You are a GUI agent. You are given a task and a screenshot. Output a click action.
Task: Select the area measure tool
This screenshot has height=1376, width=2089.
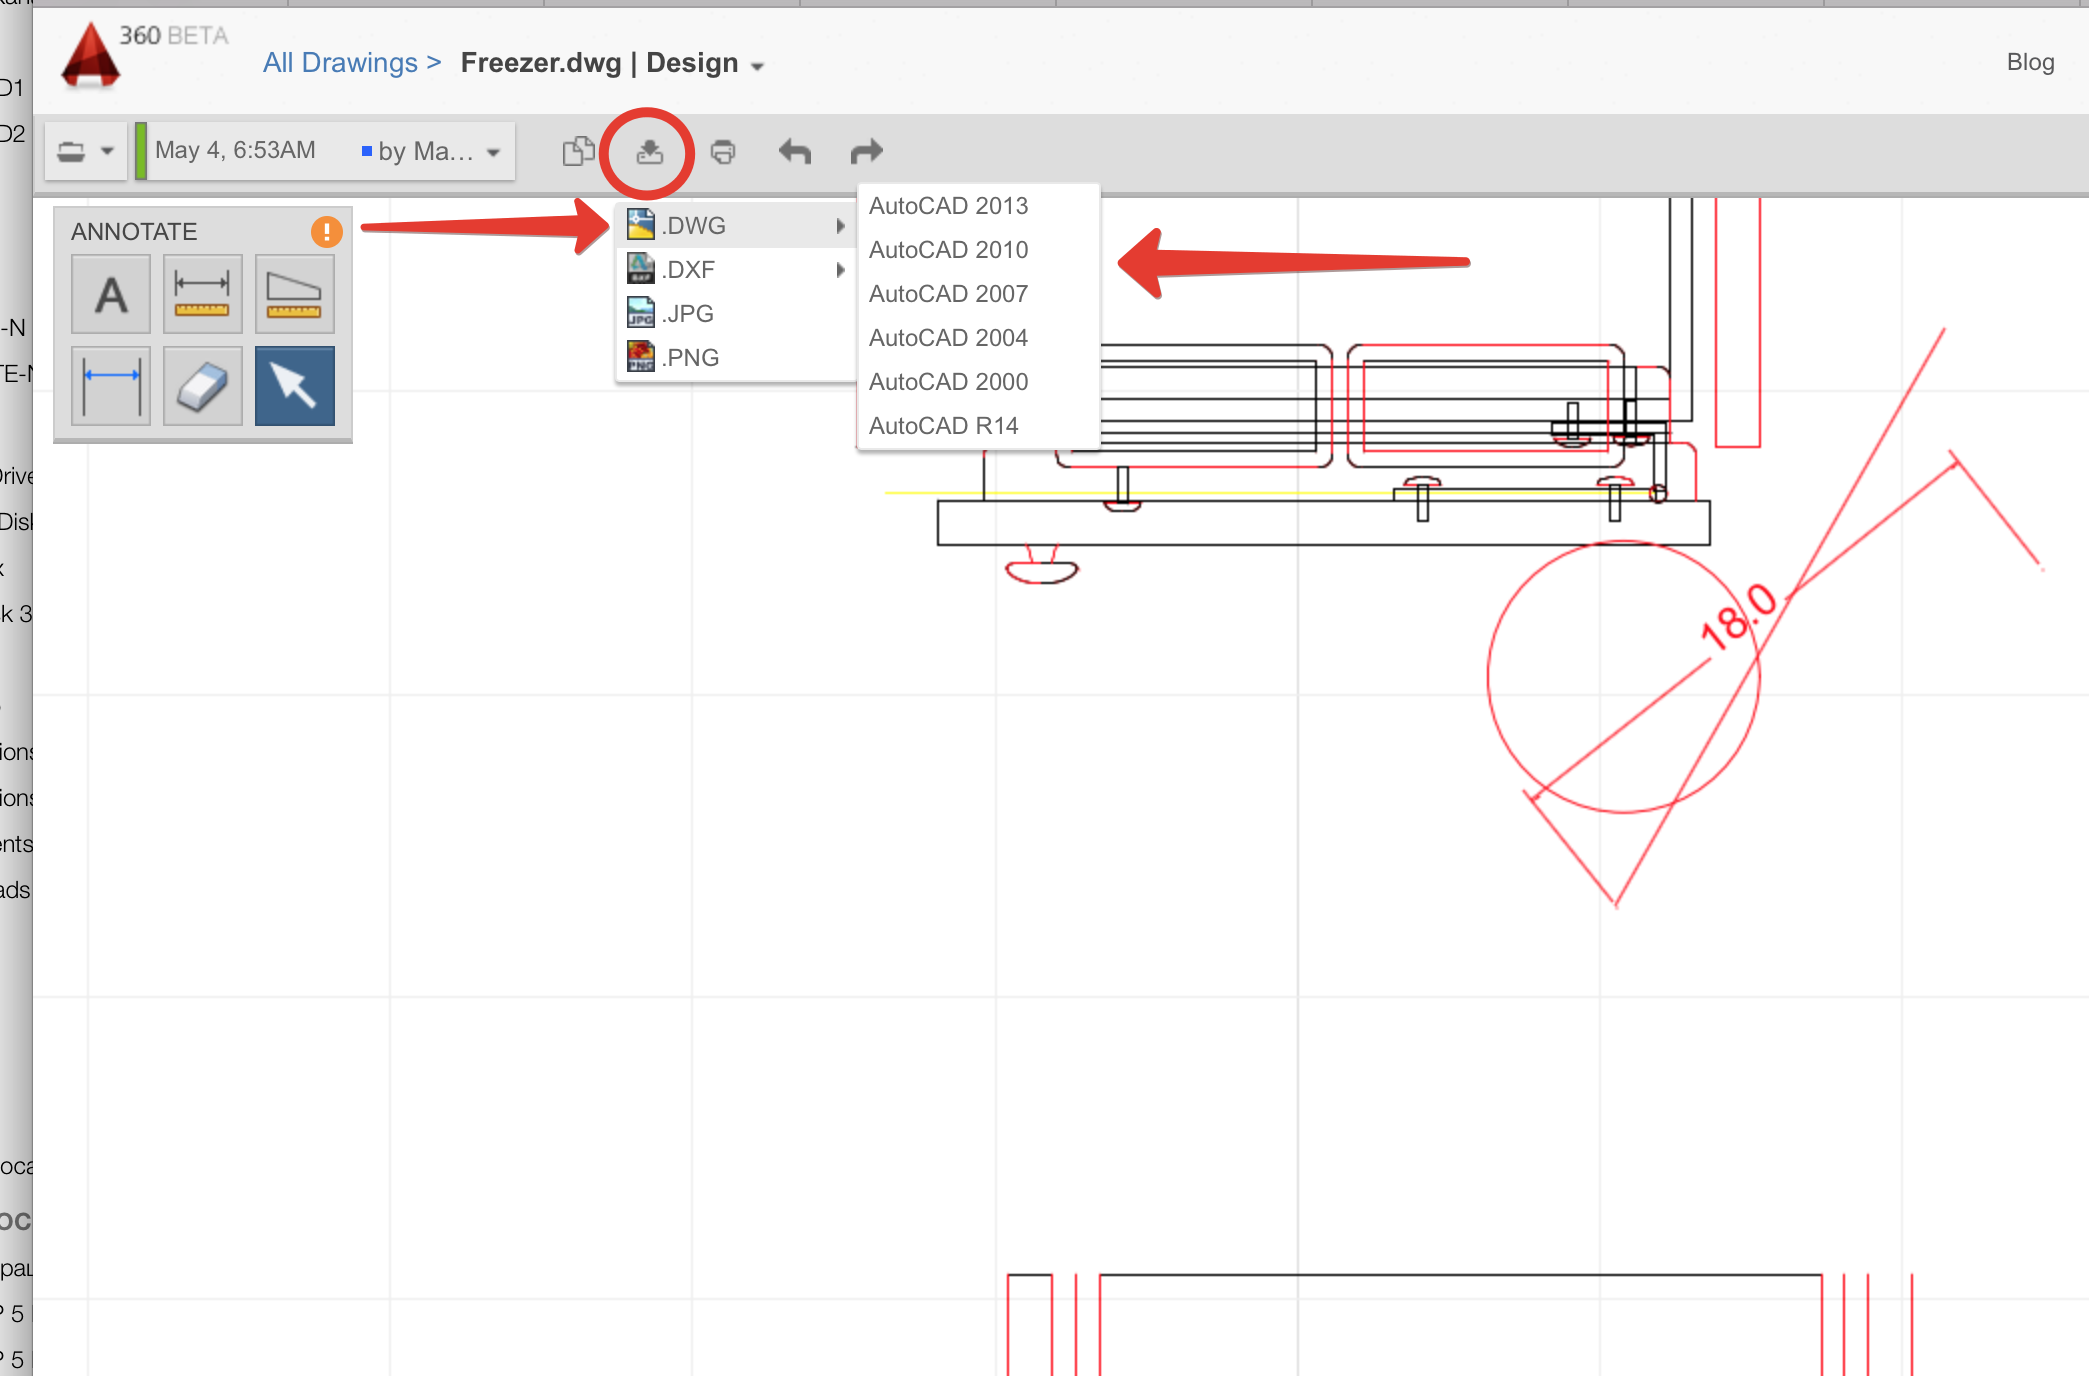click(294, 294)
